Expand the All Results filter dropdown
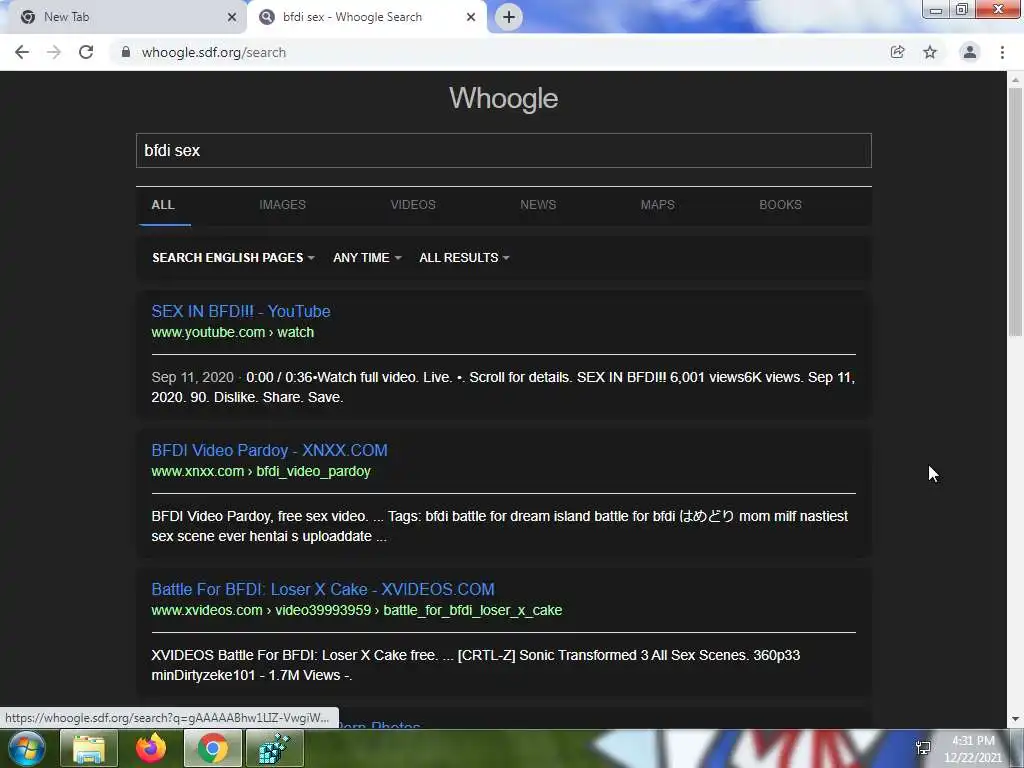This screenshot has height=768, width=1024. click(464, 258)
